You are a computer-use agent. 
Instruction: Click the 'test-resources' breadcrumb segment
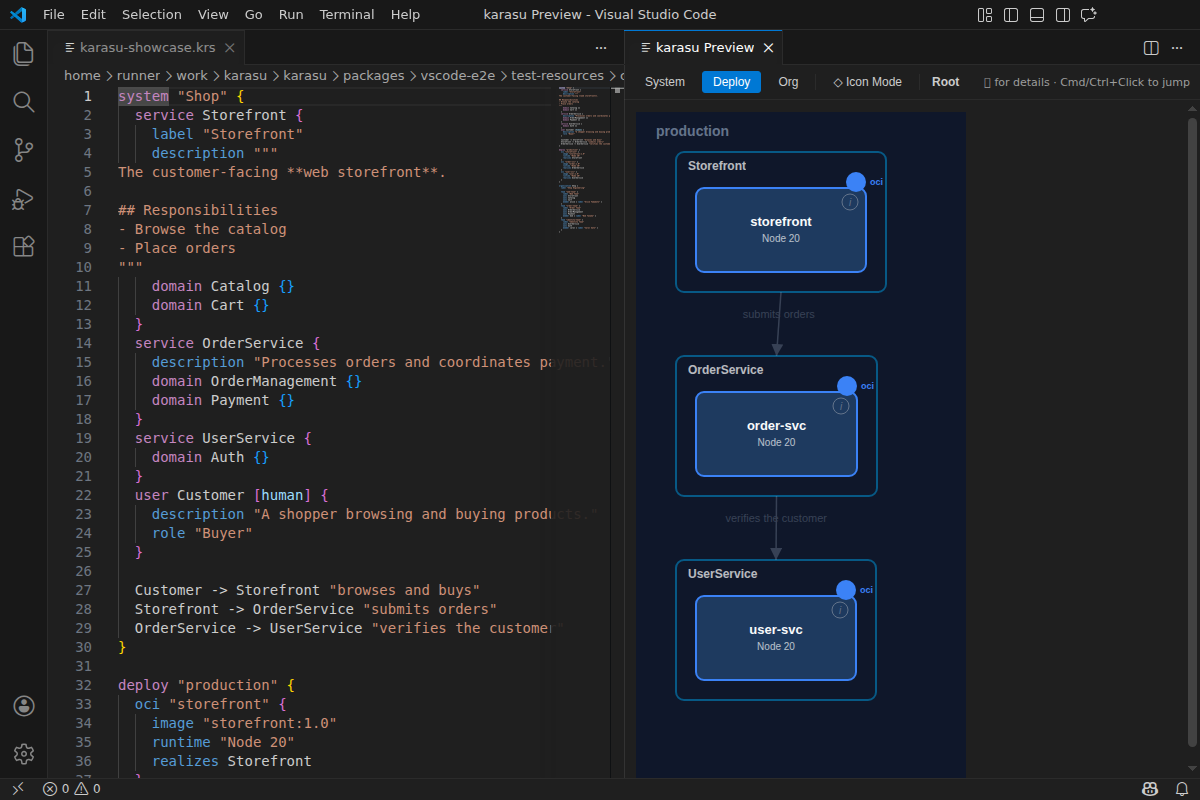click(x=557, y=75)
